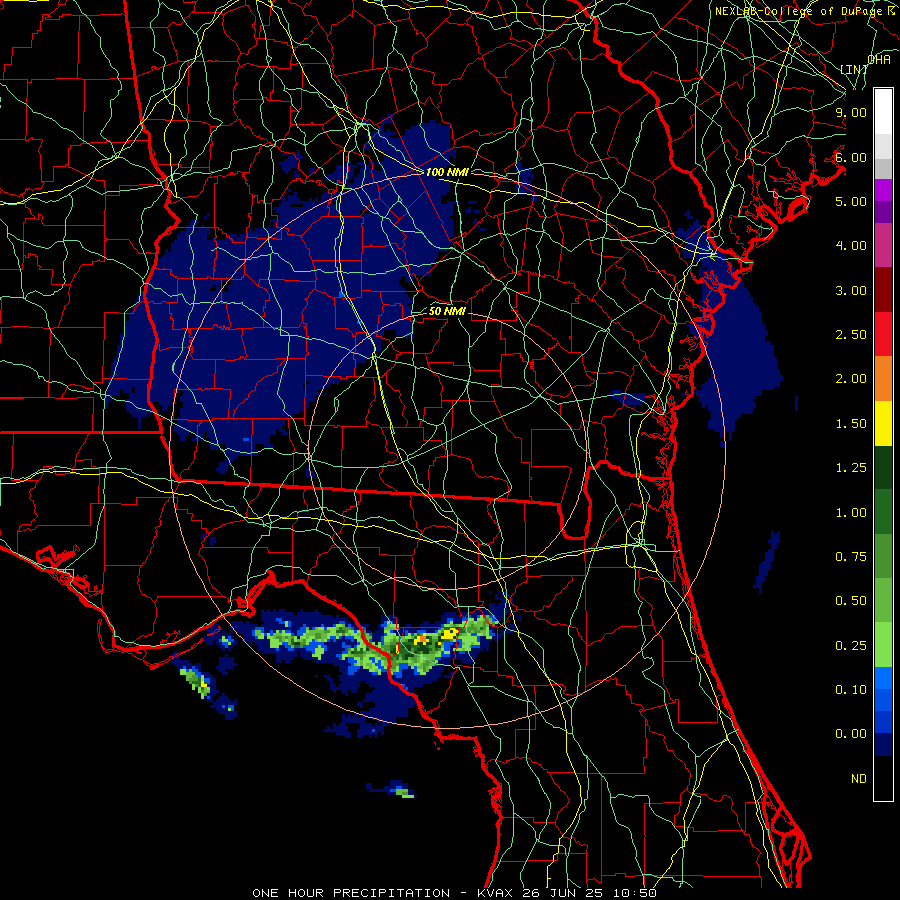Screen dimensions: 900x900
Task: Click the 2.50 legend value
Action: (851, 335)
